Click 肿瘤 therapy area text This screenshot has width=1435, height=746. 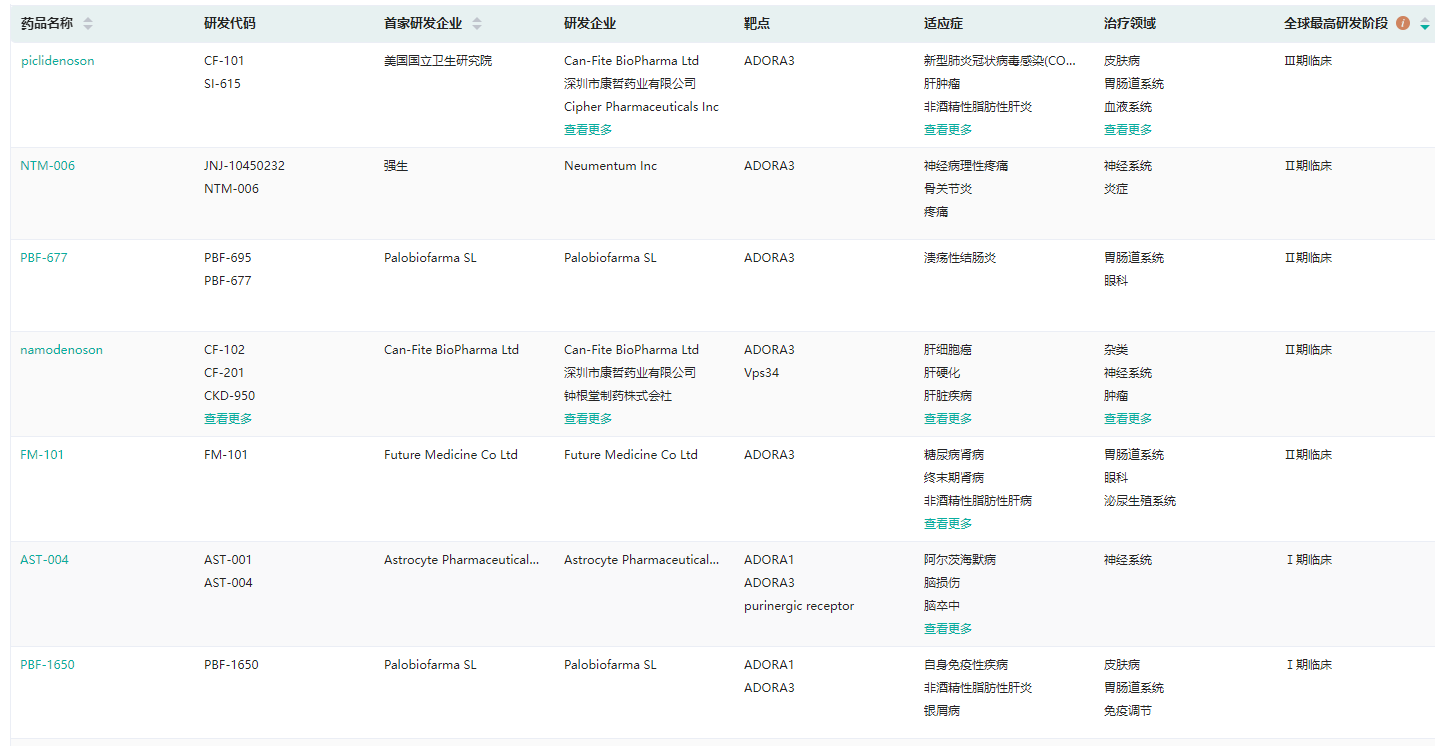tap(1116, 396)
